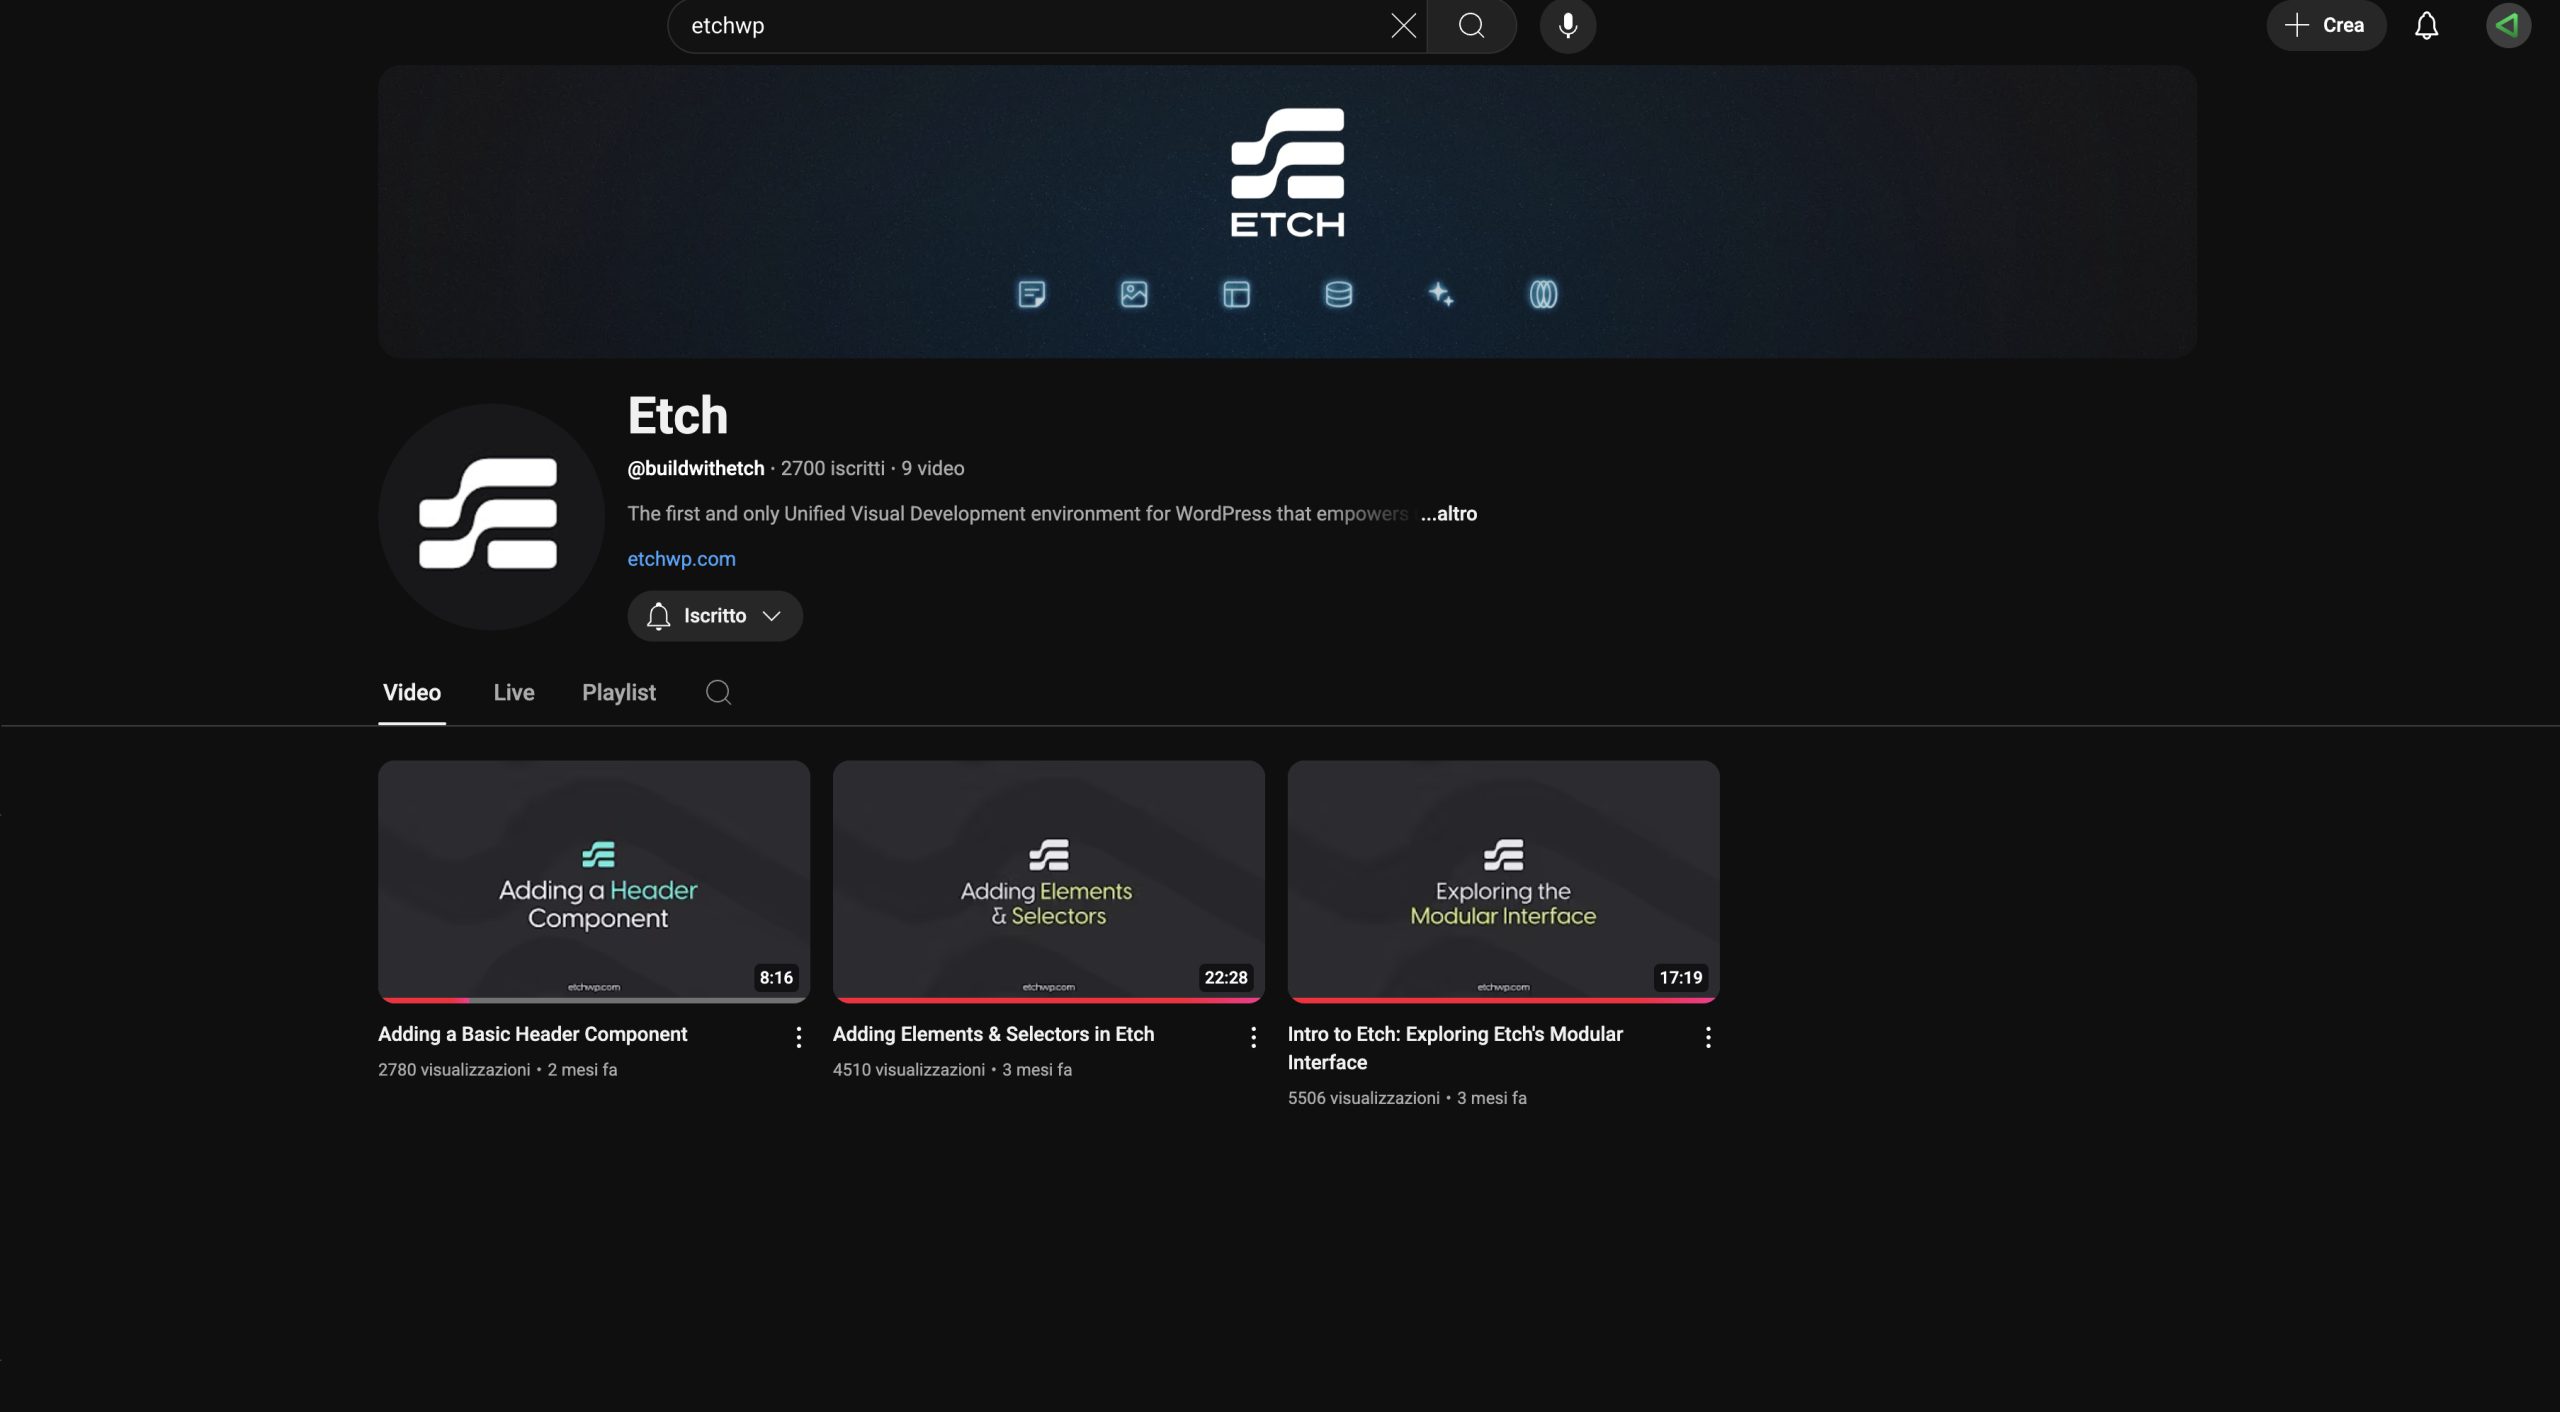
Task: Activate voice search with the microphone
Action: click(x=1566, y=25)
